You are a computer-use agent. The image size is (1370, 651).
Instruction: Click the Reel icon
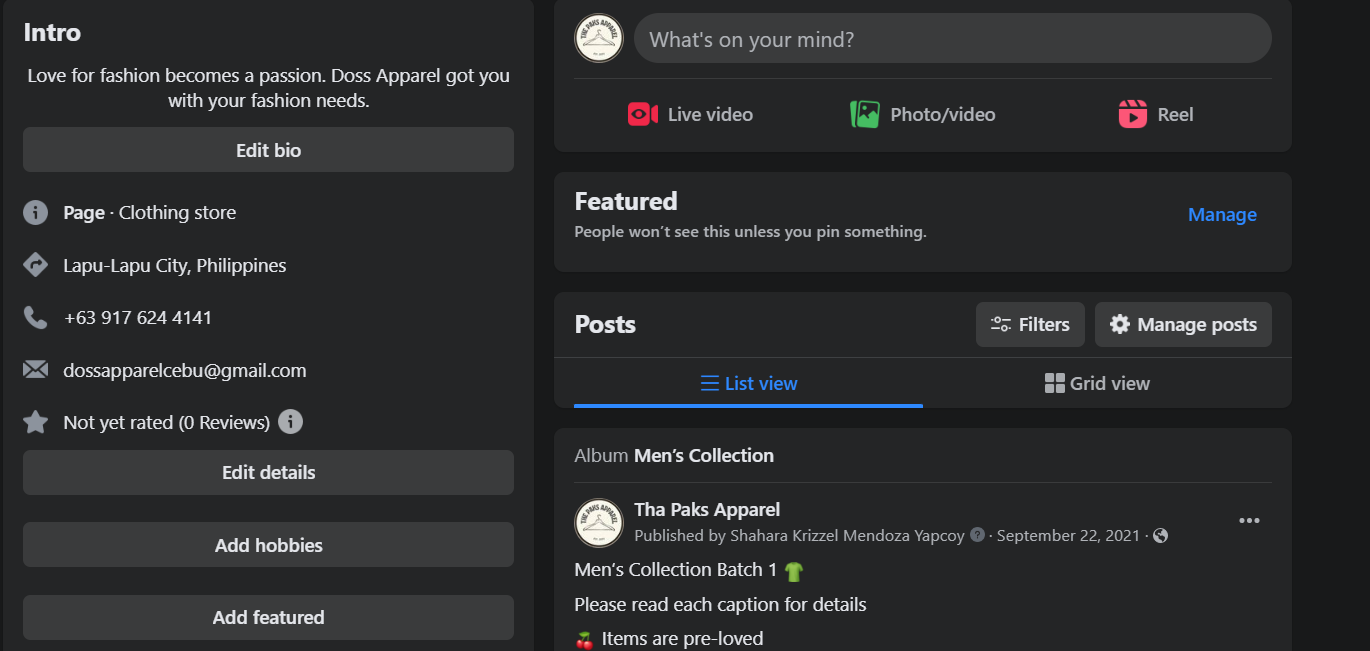click(x=1132, y=114)
